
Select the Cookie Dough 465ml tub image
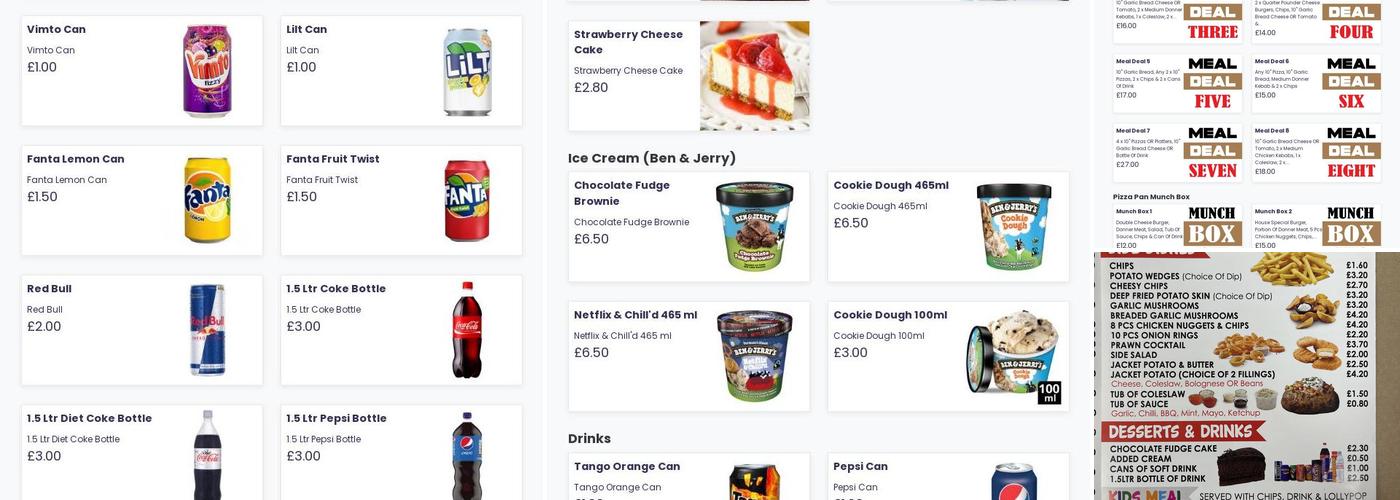(x=1014, y=226)
